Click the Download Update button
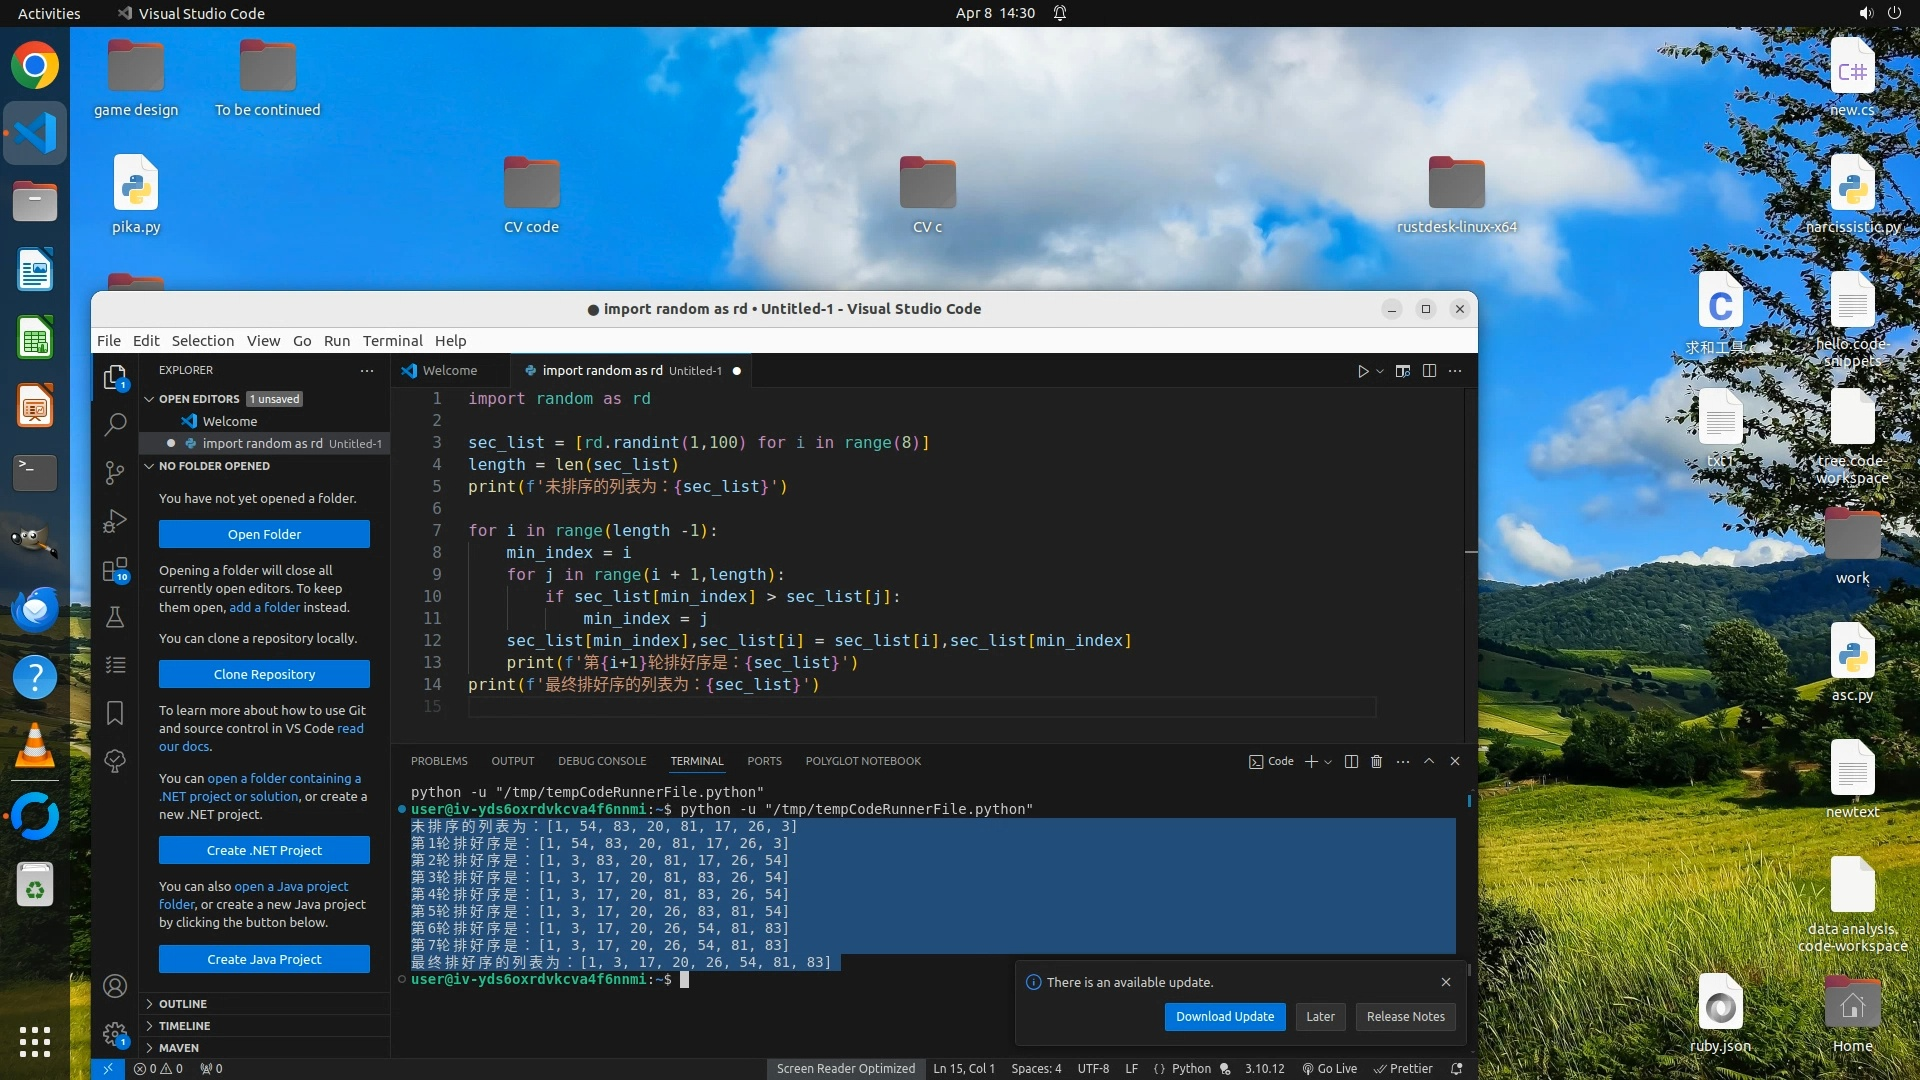This screenshot has width=1920, height=1080. pos(1224,1016)
